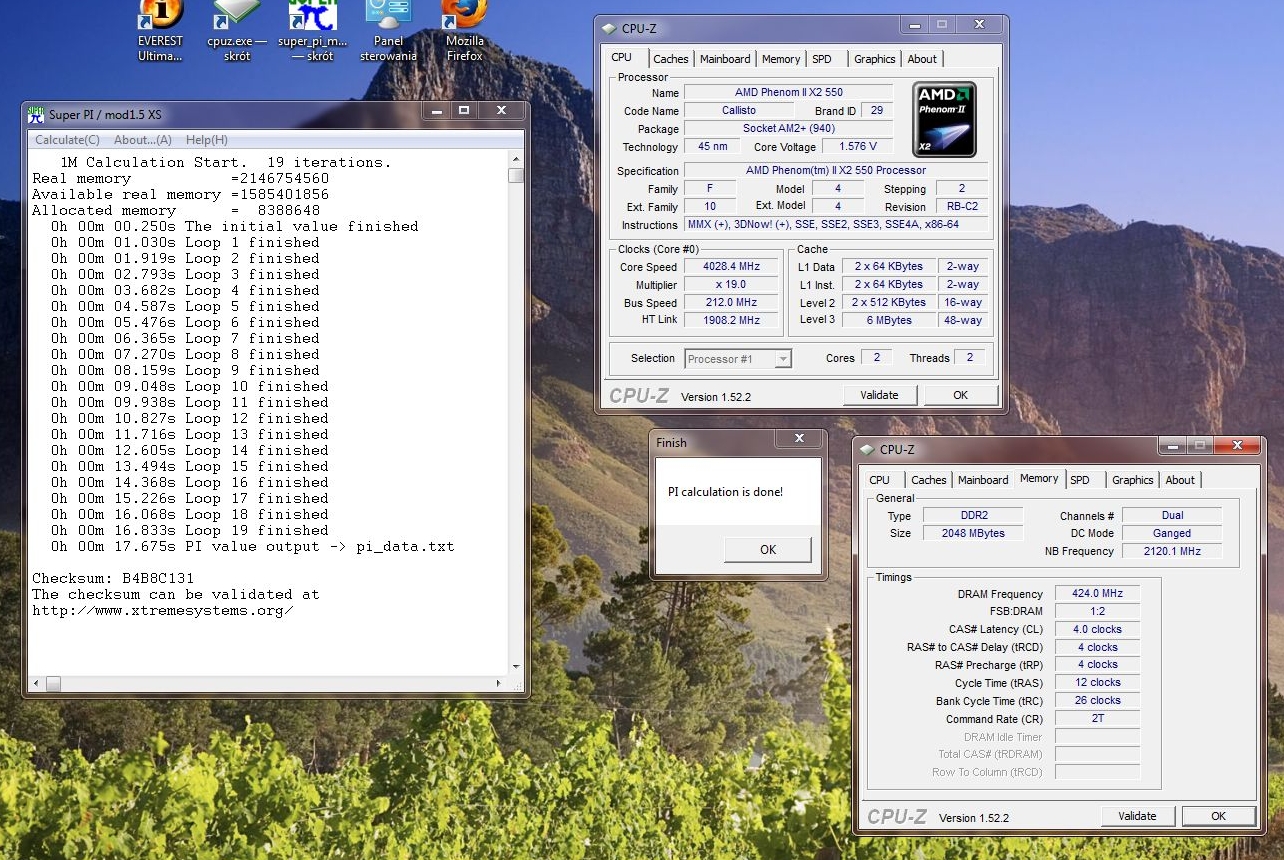
Task: Click OK in the CPU-Z memory window
Action: point(1218,816)
